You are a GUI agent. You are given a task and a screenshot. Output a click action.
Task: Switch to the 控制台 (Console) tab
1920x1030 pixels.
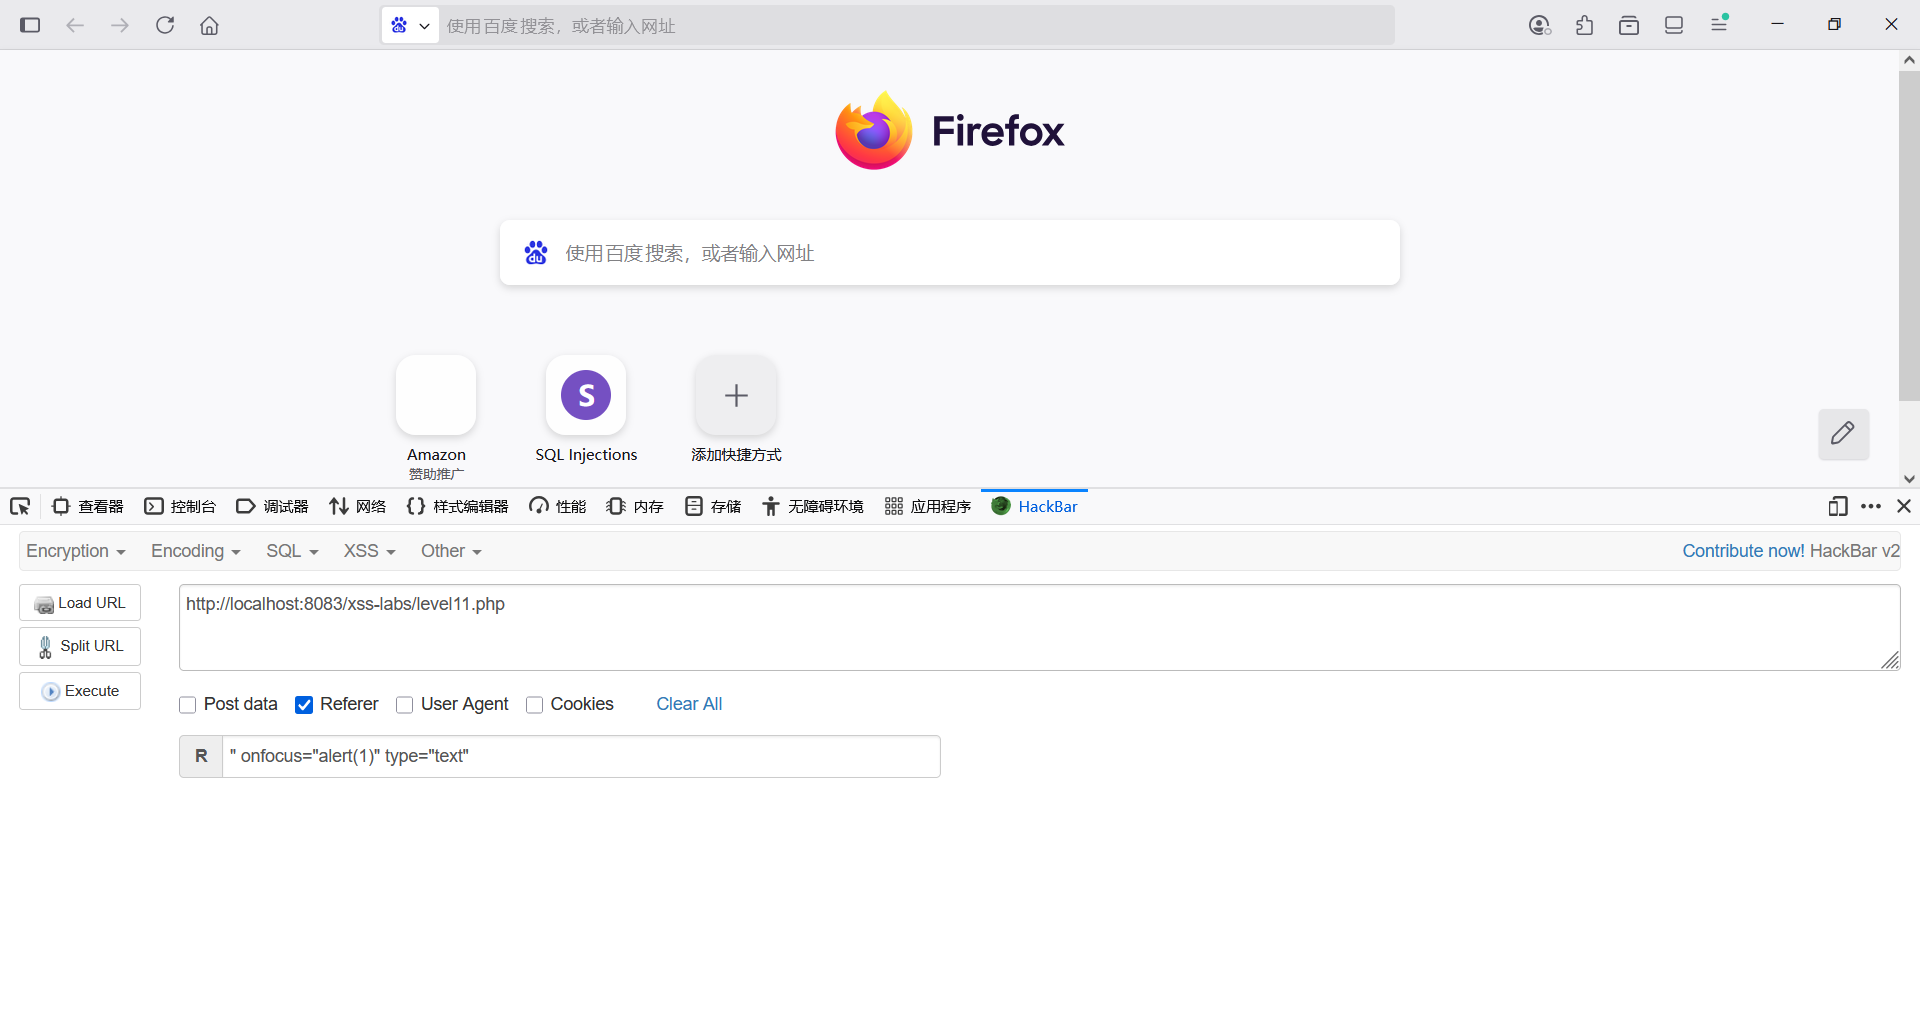click(x=180, y=507)
